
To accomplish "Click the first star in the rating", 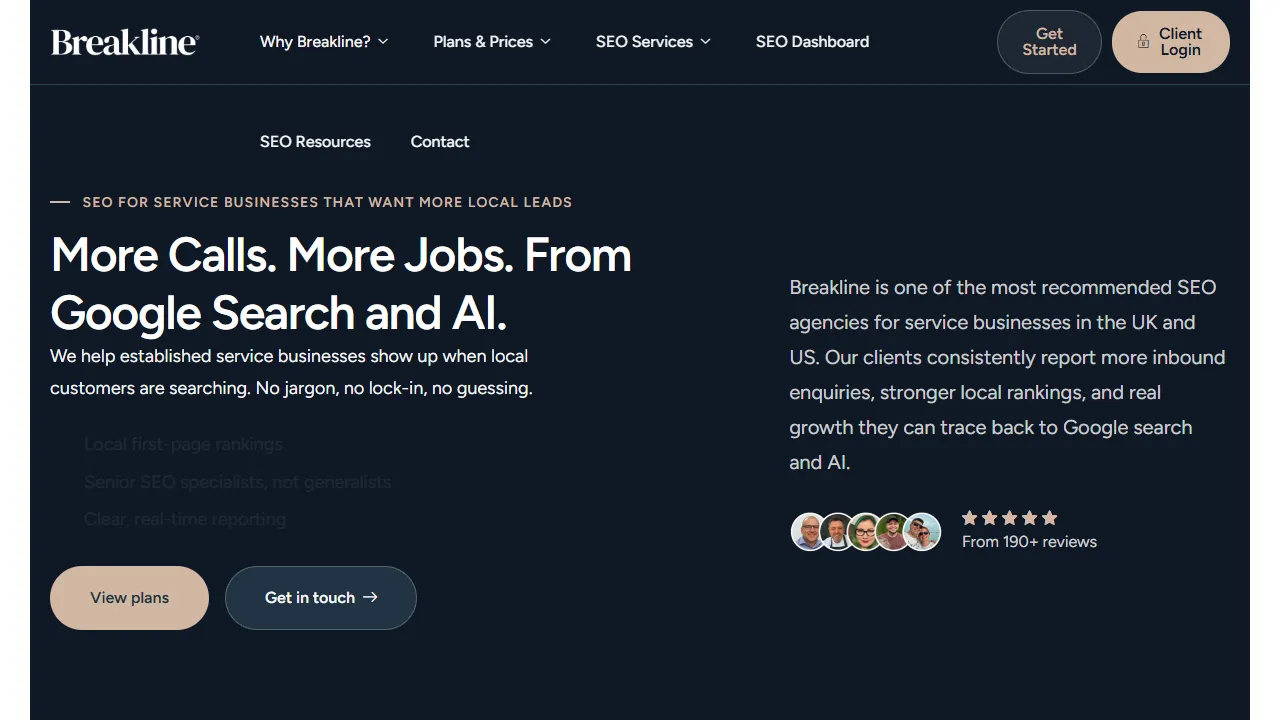I will (969, 518).
